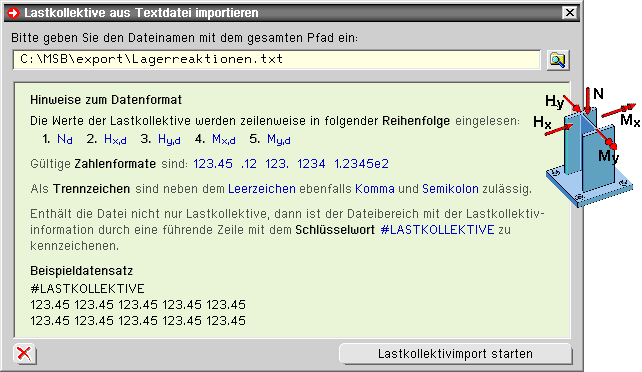642x372 pixels.
Task: Click the blue Komma text
Action: point(375,189)
